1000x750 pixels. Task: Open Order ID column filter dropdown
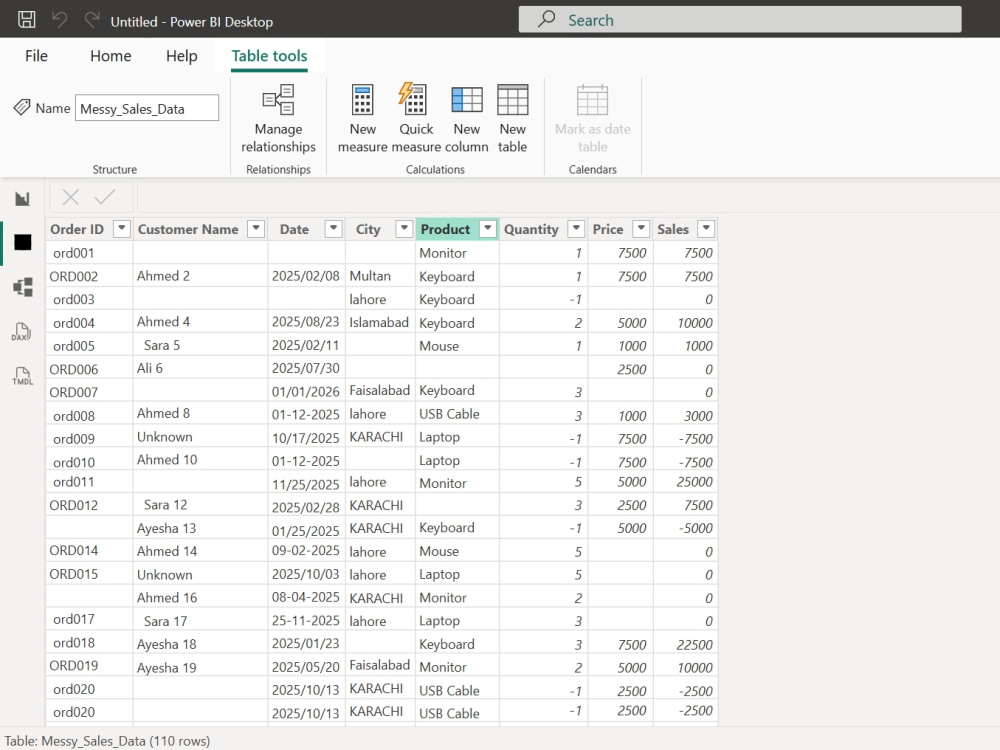(x=121, y=228)
